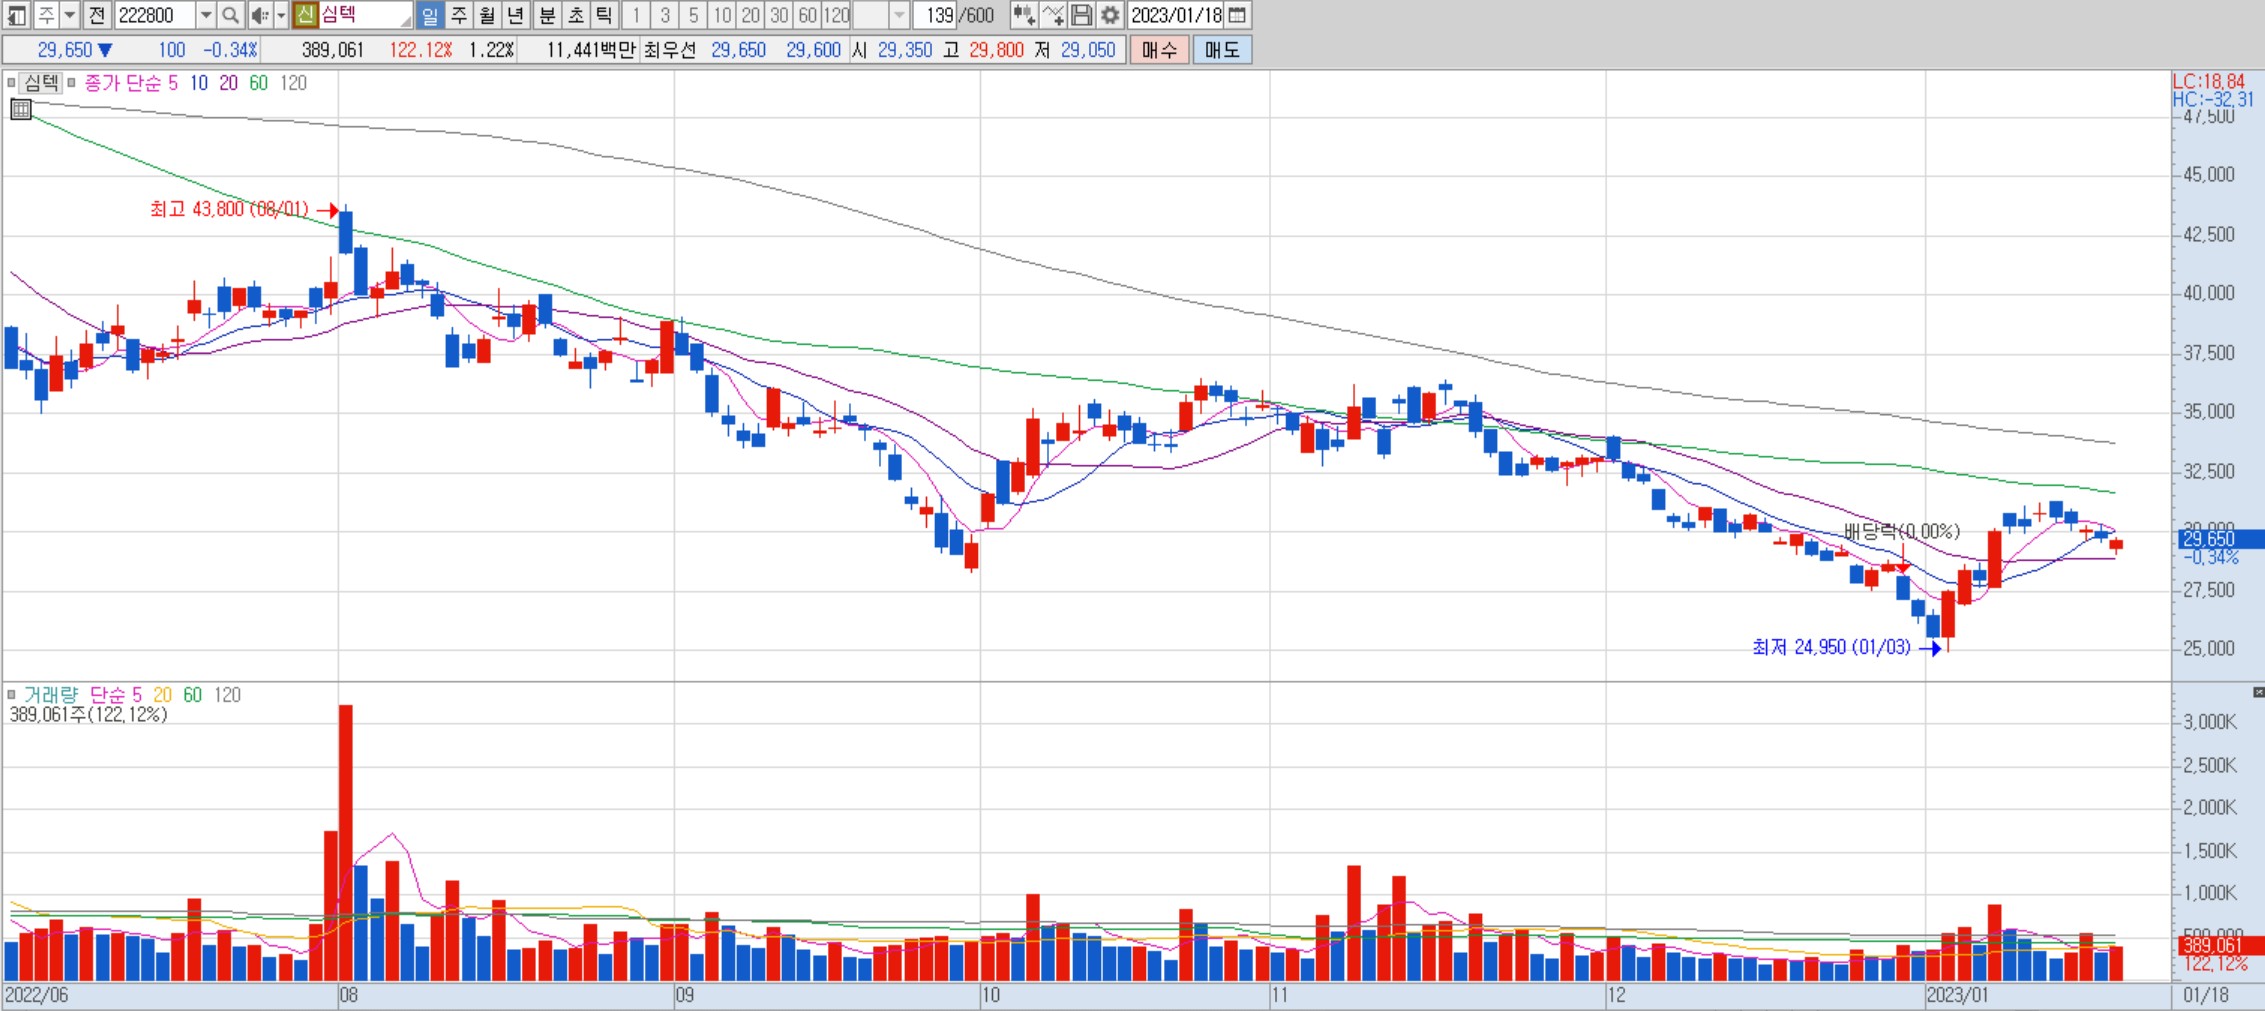Click the 2022/06 date axis label
This screenshot has width=2265, height=1011.
coord(37,995)
